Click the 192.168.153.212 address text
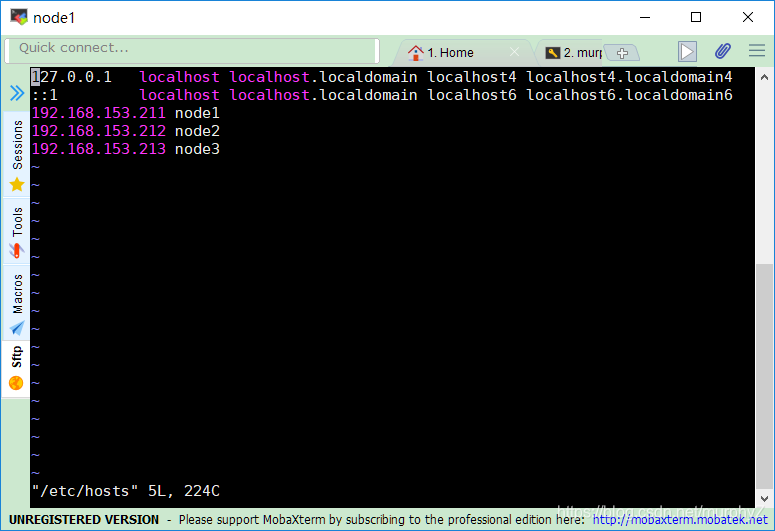The width and height of the screenshot is (775, 531). click(99, 131)
